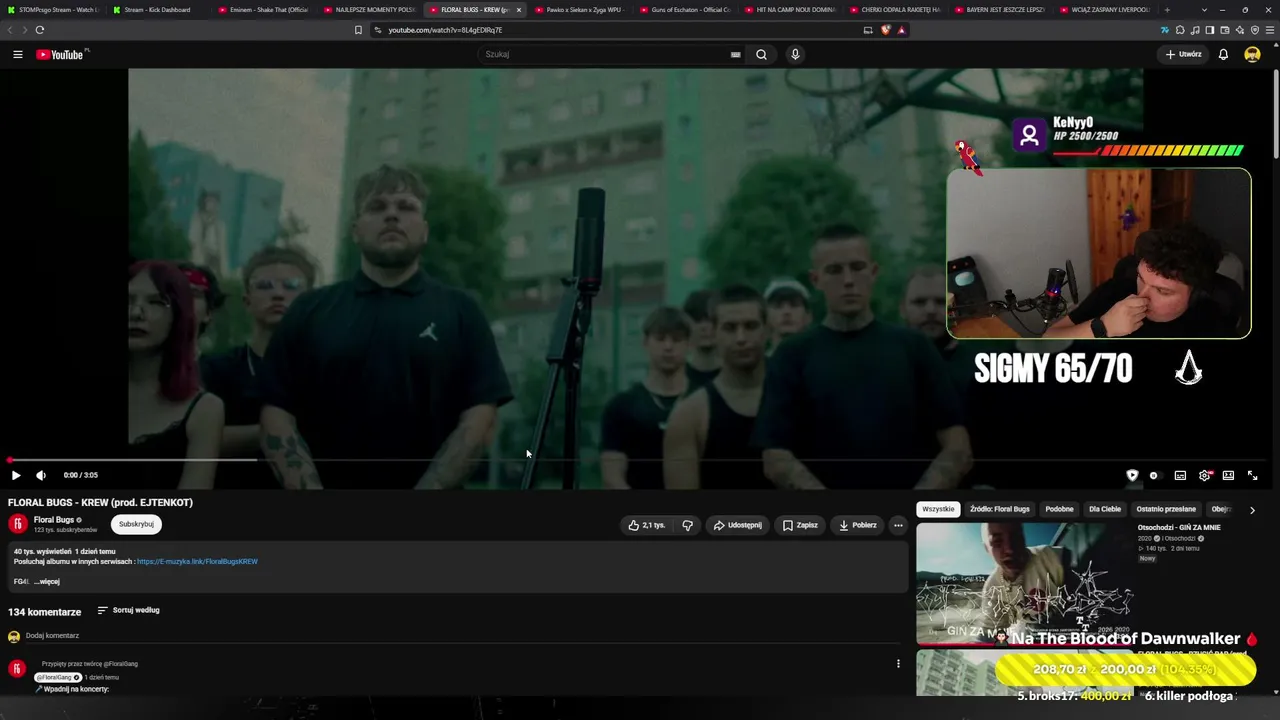
Task: Open the E-muzyka album link
Action: (x=197, y=562)
